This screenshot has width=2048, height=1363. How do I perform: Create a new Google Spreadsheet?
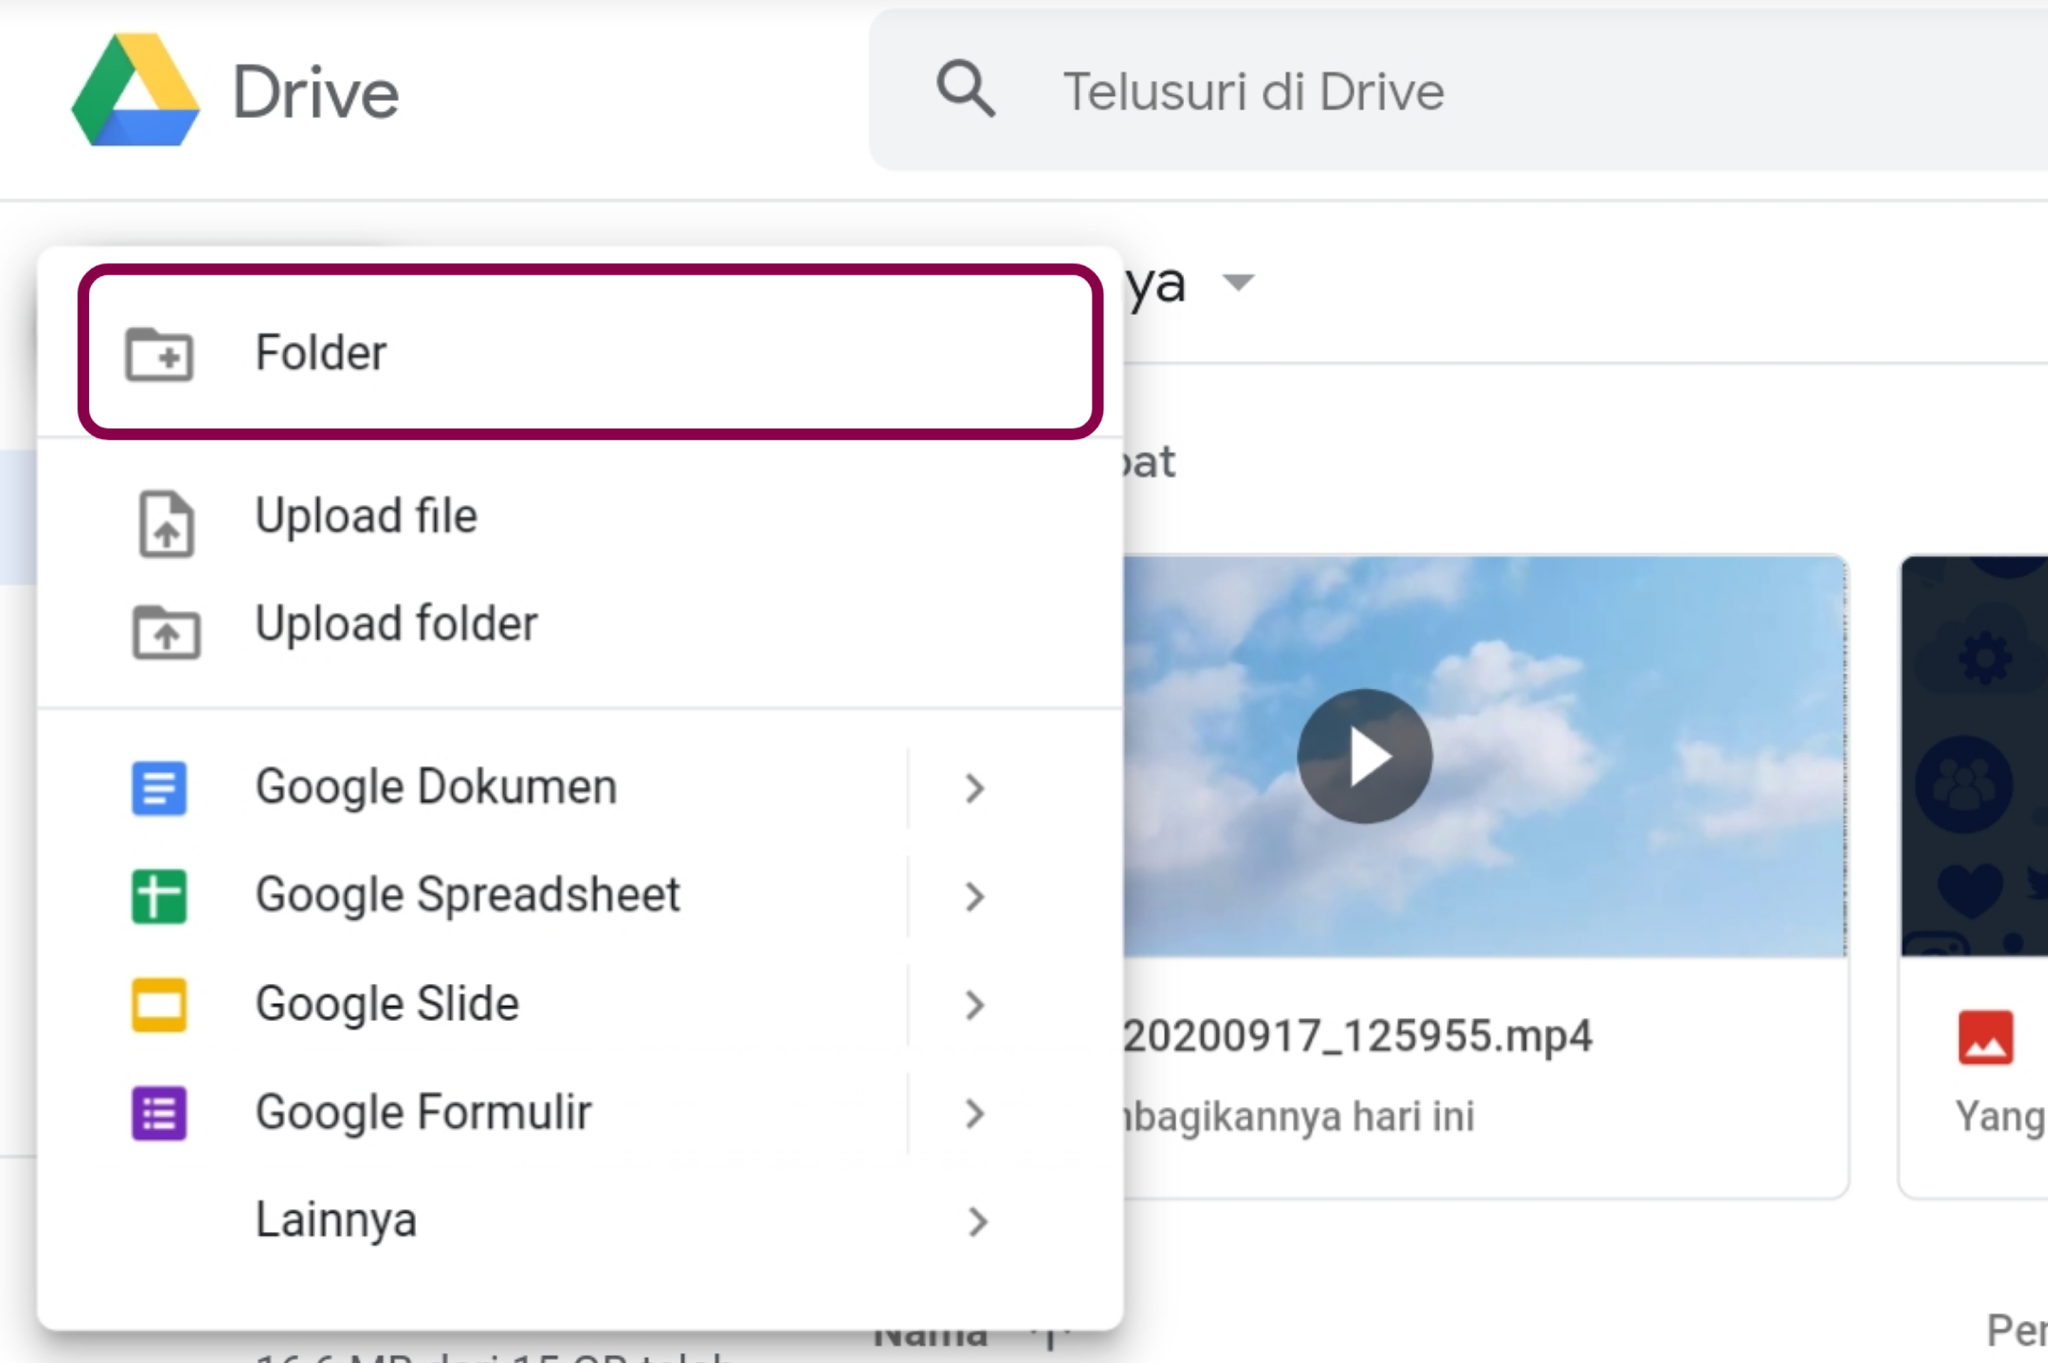472,895
